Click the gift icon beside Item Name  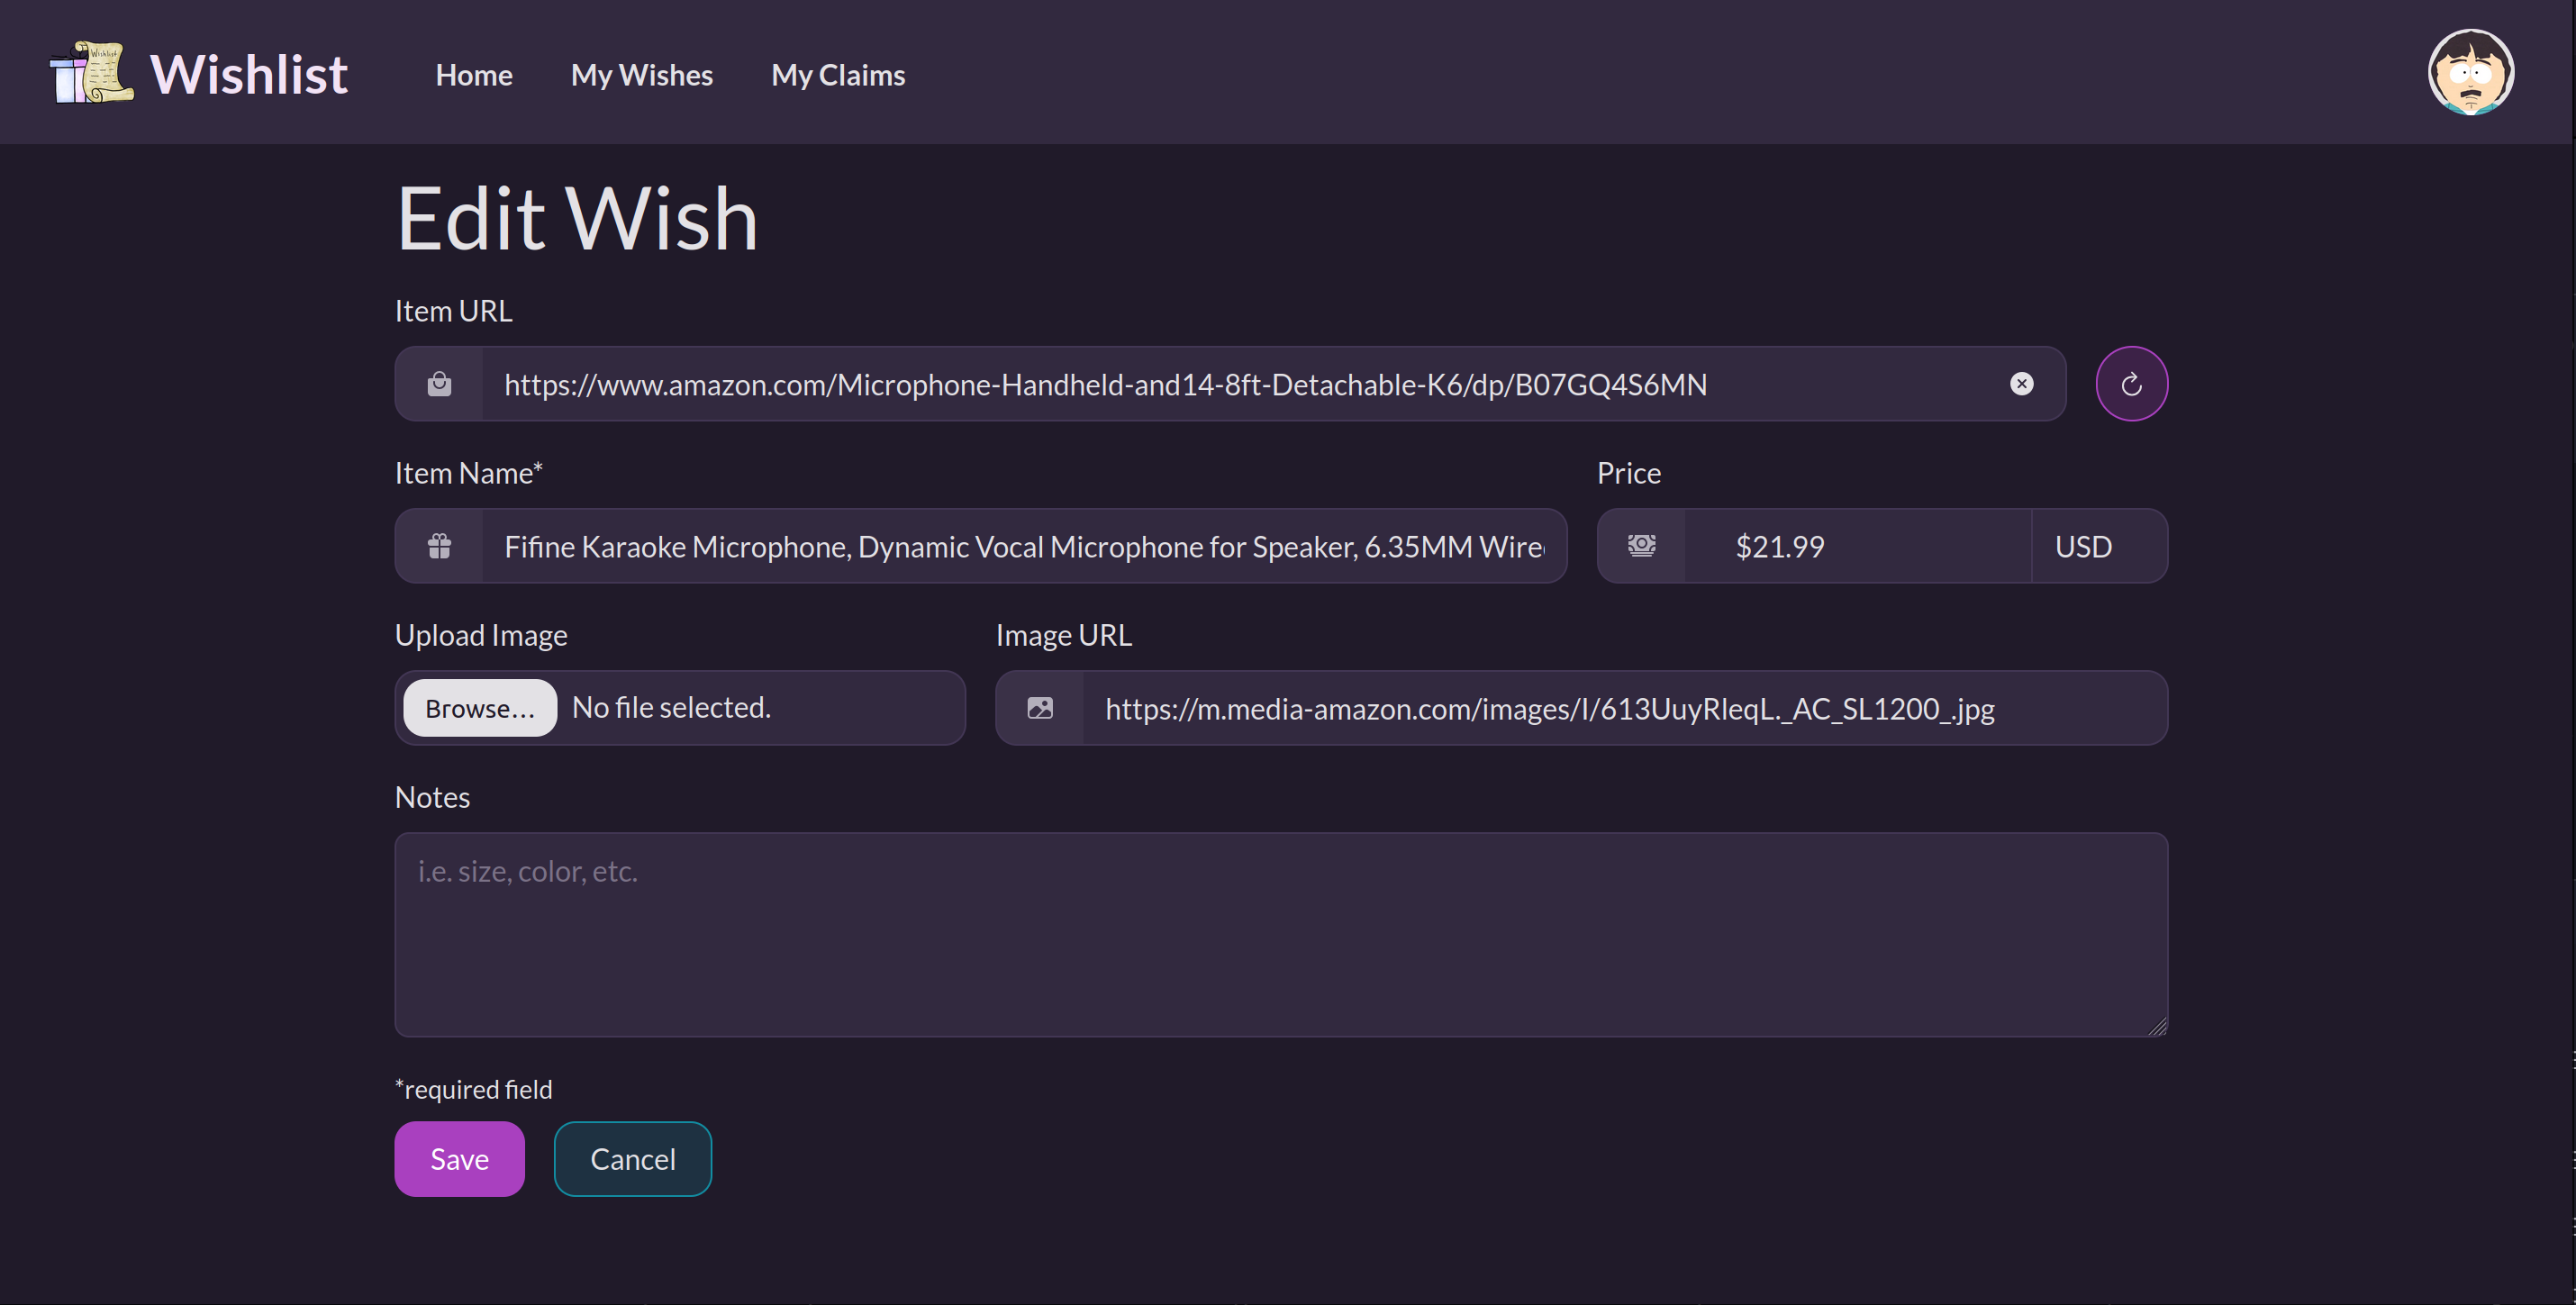point(439,546)
